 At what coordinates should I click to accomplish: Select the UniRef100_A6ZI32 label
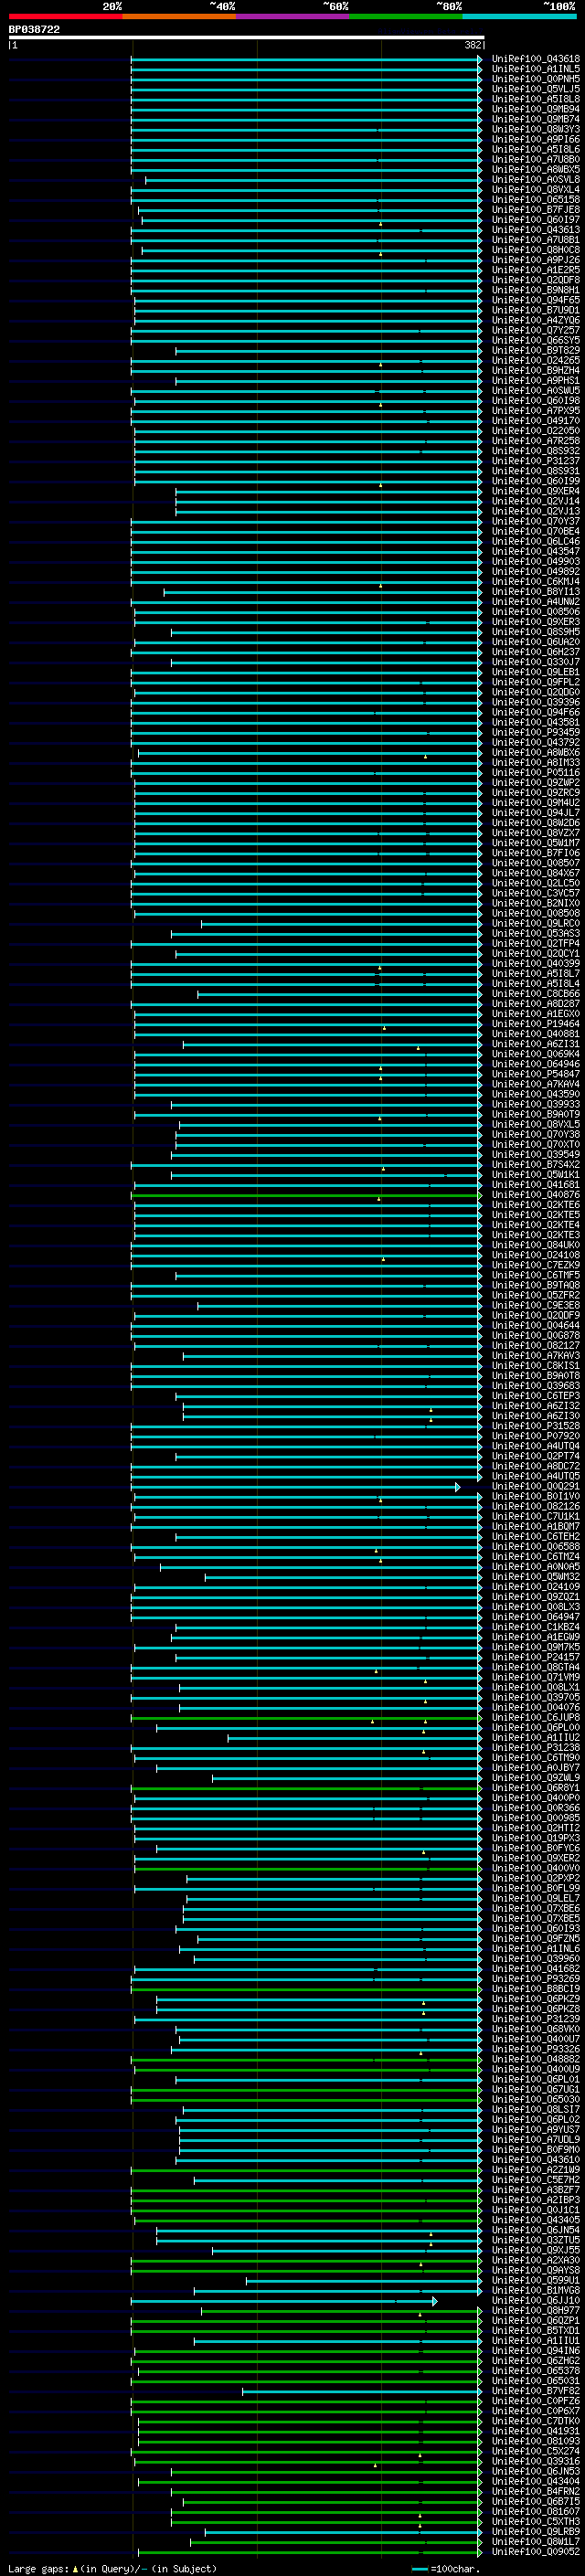(x=536, y=1406)
